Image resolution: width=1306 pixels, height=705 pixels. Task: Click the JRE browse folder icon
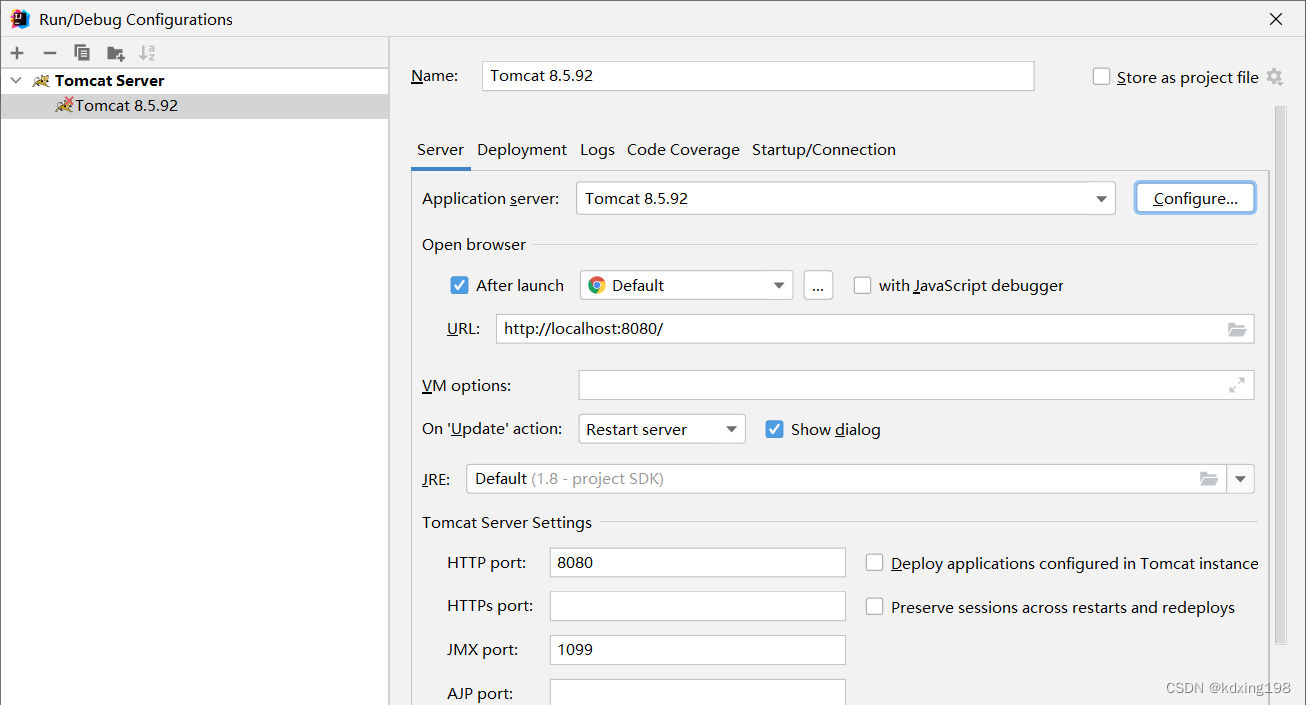[1210, 479]
